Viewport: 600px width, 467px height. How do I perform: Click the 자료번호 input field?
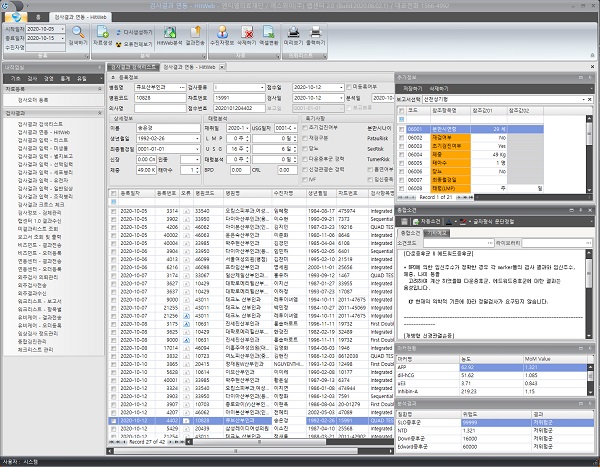[239, 98]
